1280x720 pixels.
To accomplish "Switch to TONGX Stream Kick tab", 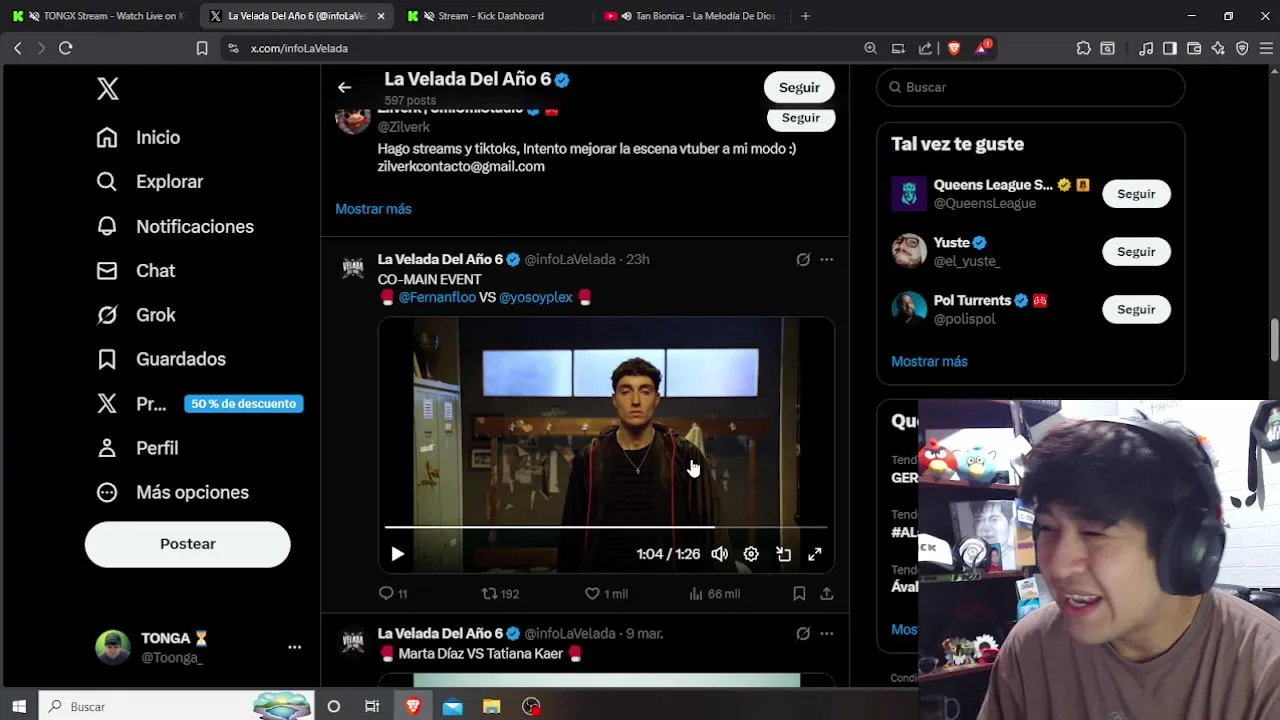I will point(97,16).
